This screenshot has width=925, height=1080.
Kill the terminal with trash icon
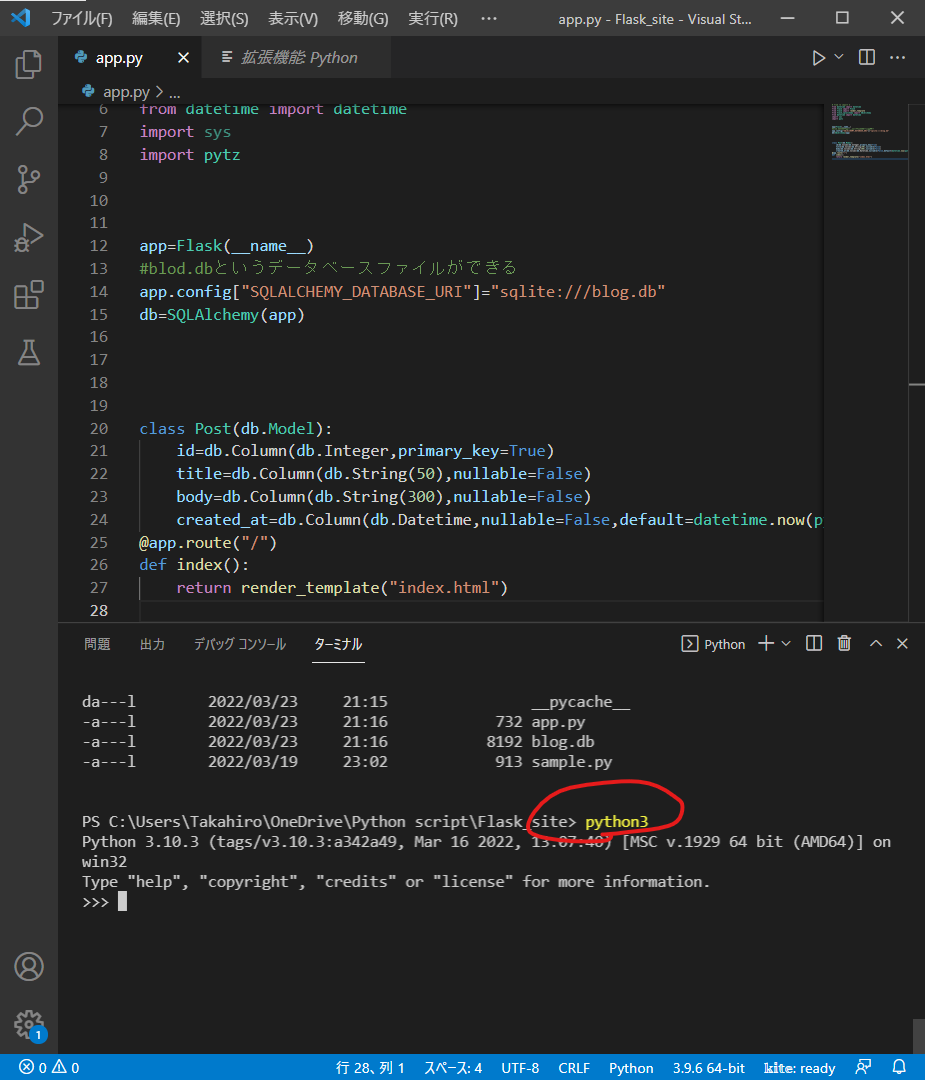pyautogui.click(x=844, y=643)
